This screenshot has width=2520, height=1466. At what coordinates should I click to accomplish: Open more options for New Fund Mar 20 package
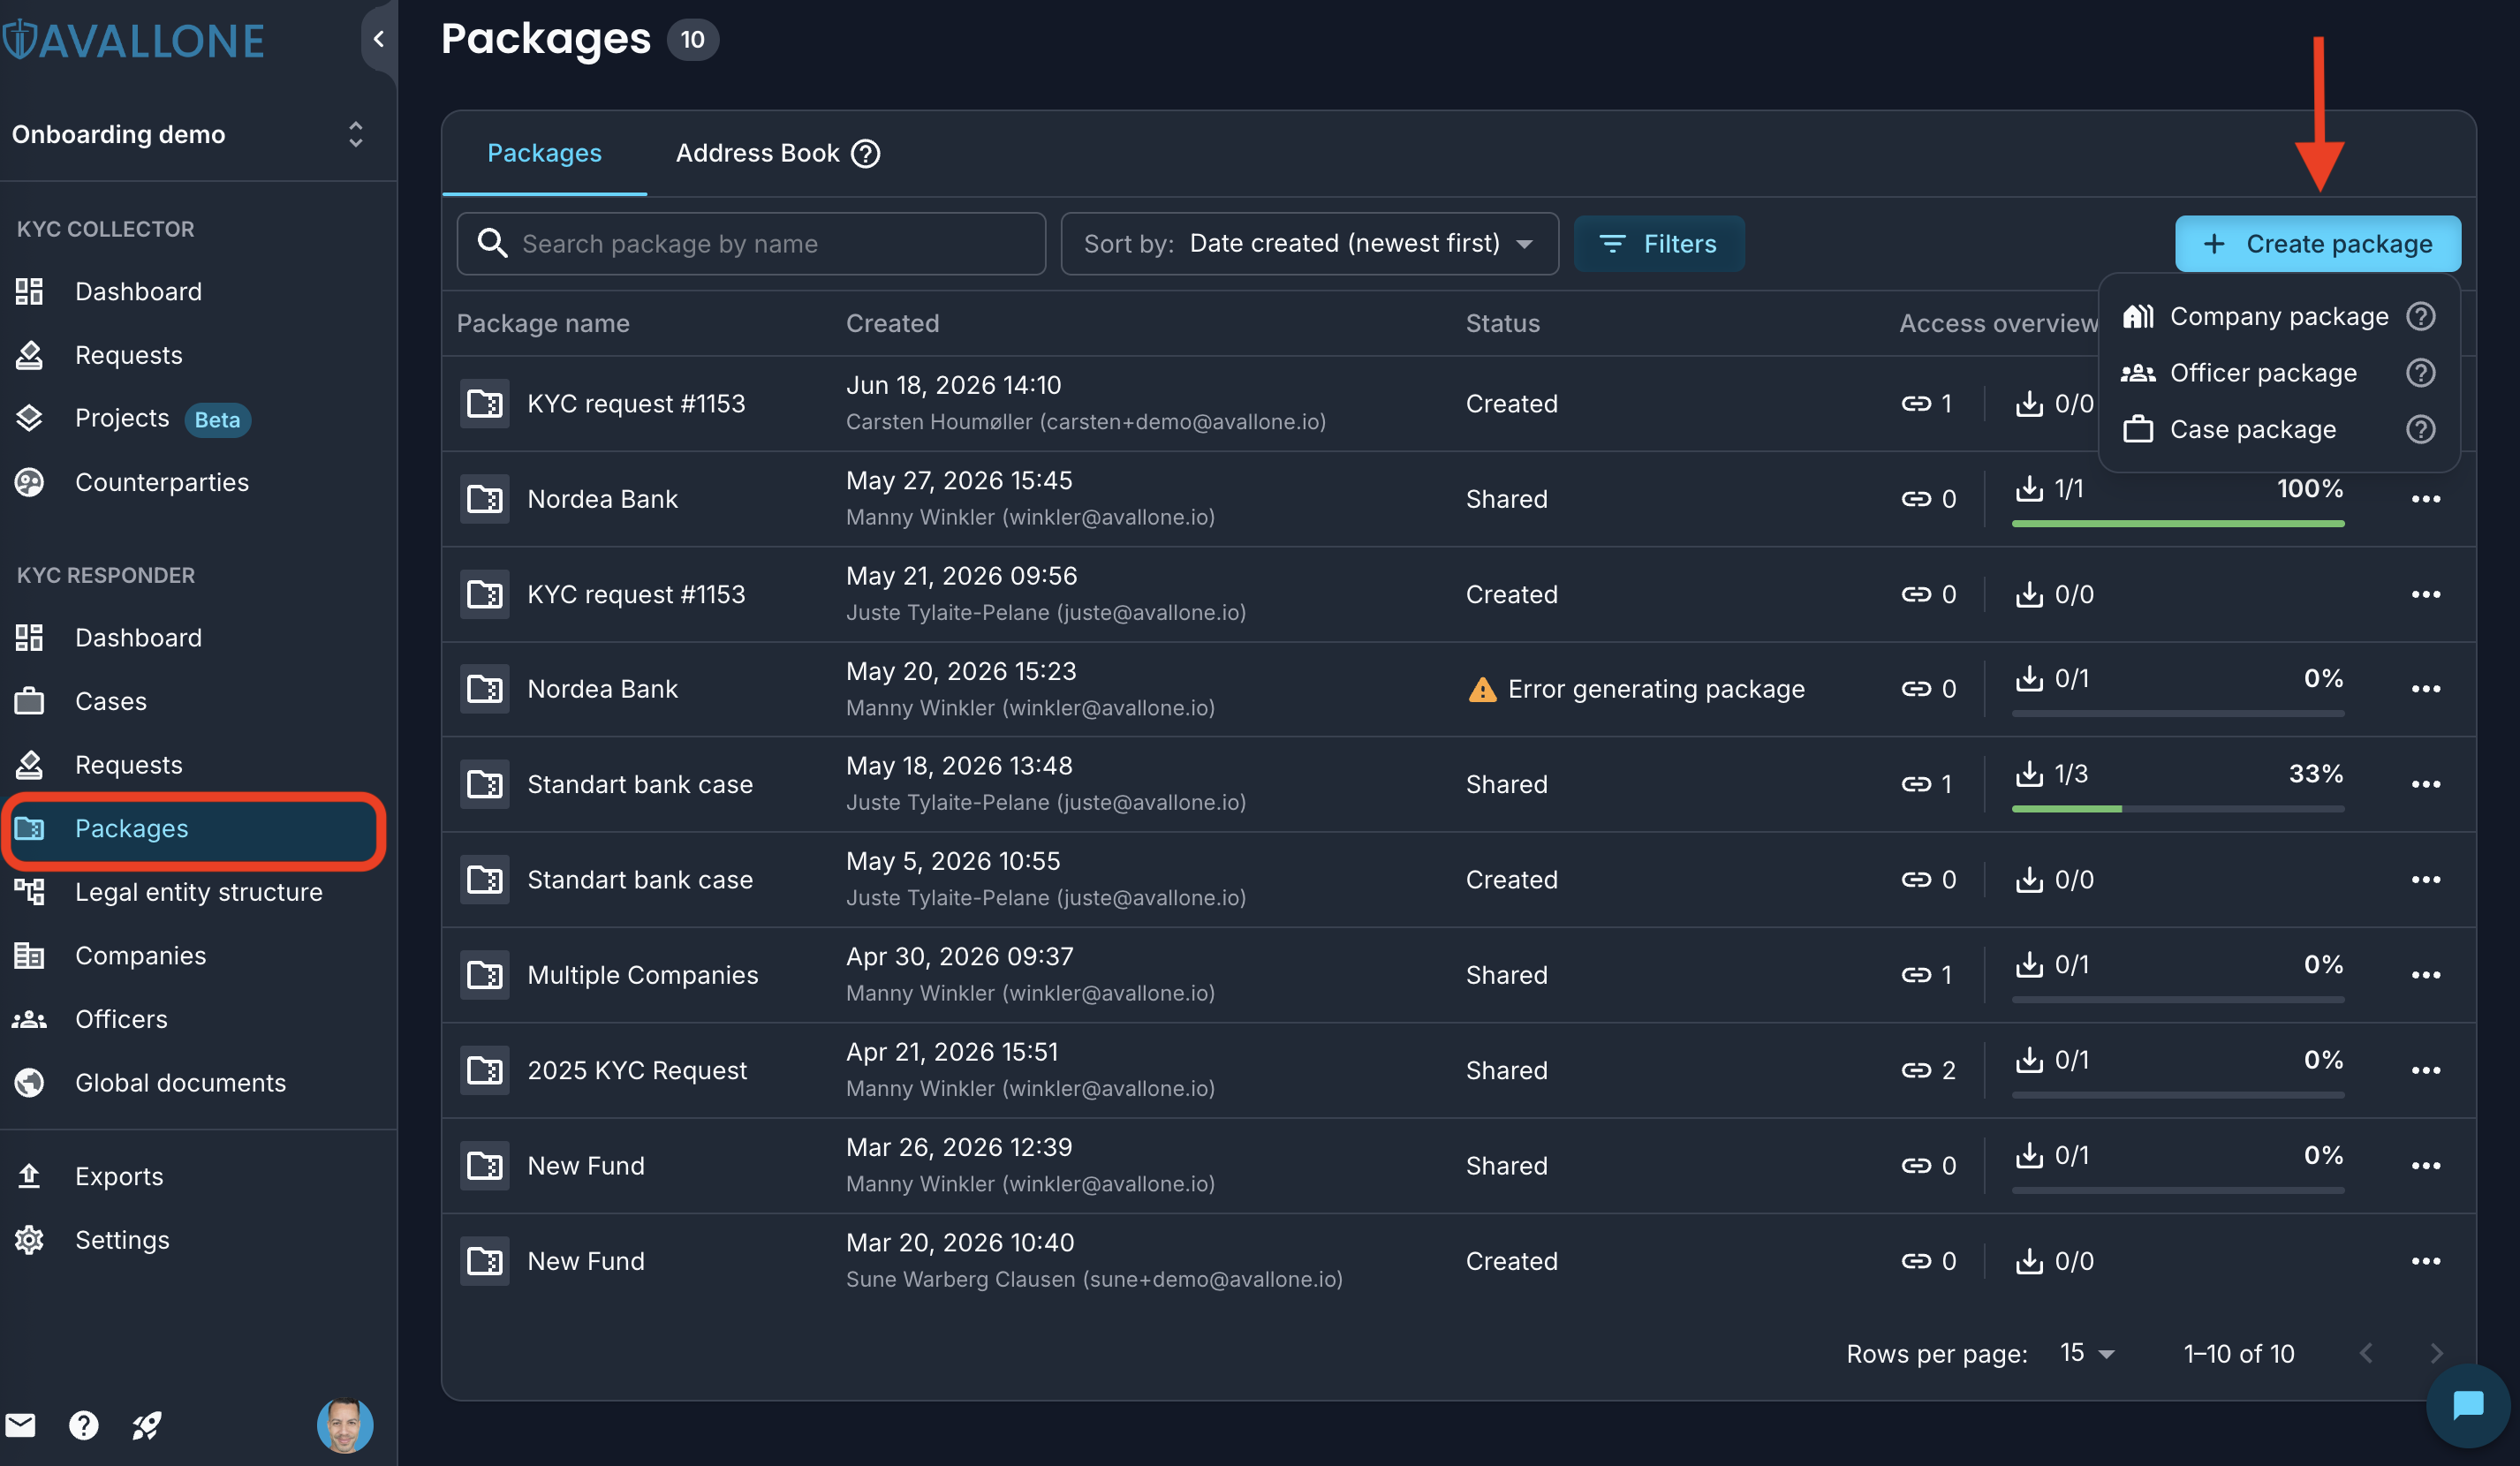2426,1261
